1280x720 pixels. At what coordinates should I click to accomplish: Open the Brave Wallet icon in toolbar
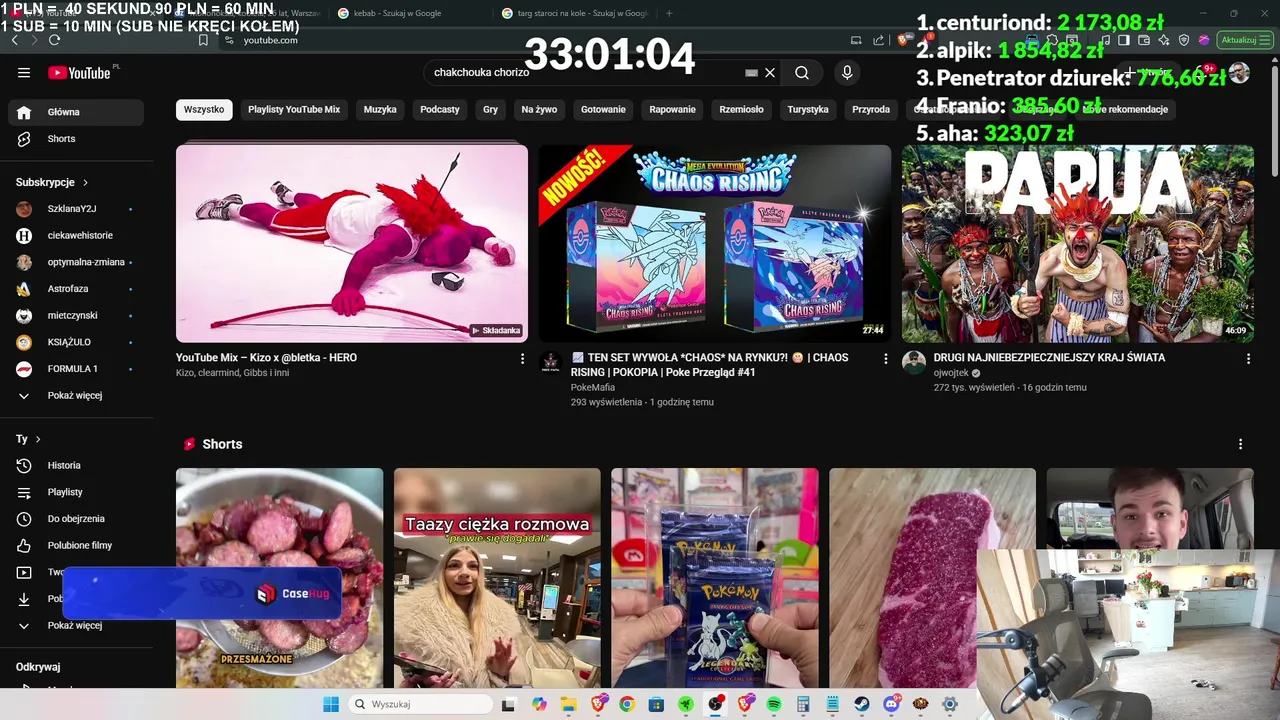pos(1144,40)
